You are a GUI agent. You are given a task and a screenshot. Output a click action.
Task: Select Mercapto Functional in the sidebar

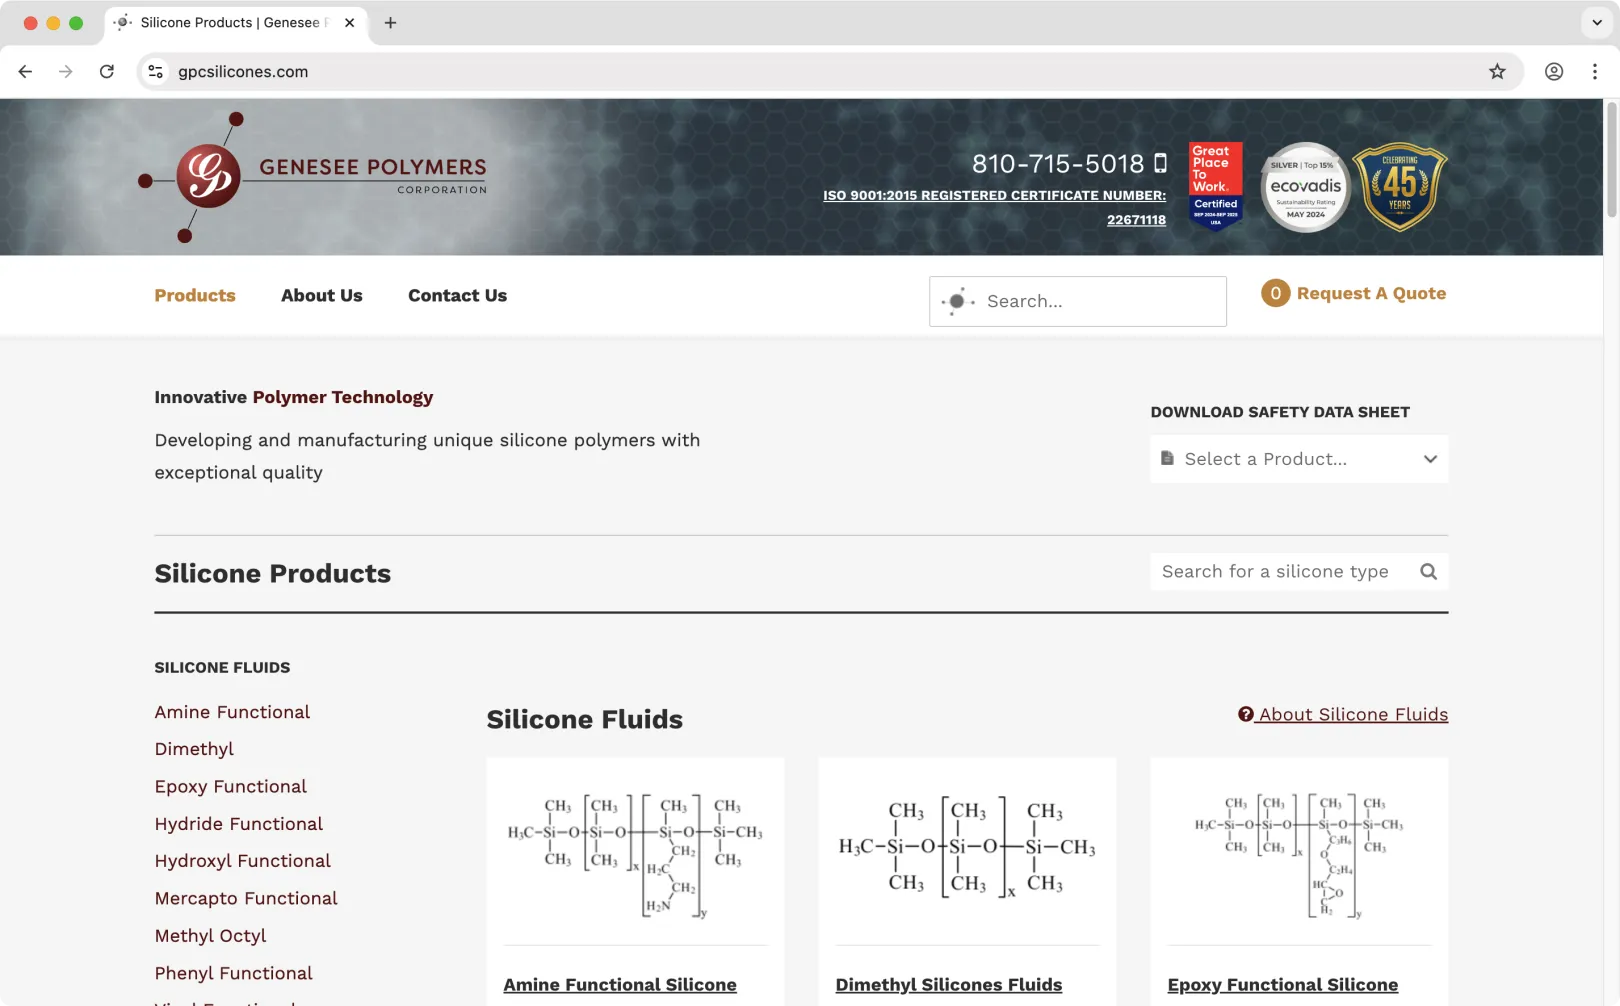(246, 898)
